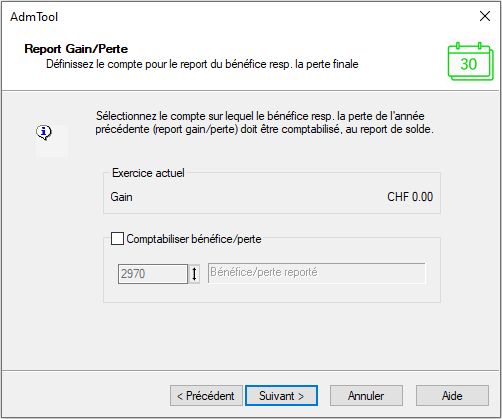Click the Exercice actuel group label
The width and height of the screenshot is (502, 419).
[148, 173]
